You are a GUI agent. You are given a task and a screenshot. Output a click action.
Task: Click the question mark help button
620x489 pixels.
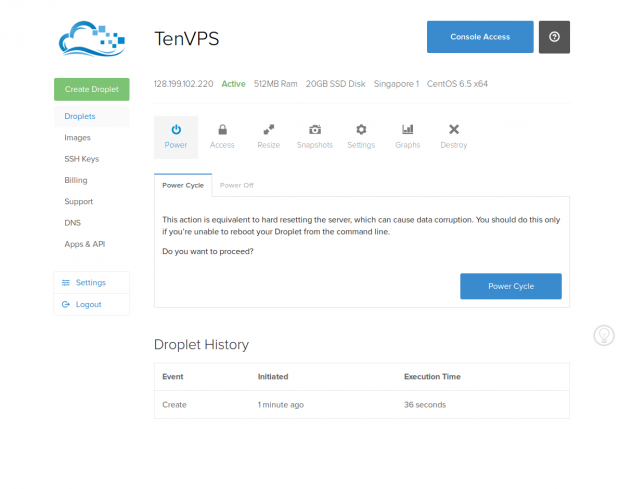pos(554,37)
